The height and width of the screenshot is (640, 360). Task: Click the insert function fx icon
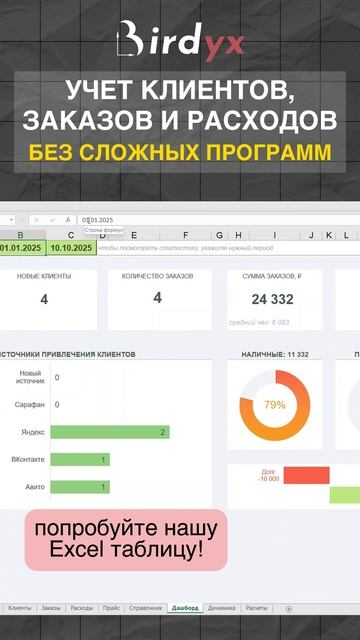(68, 220)
